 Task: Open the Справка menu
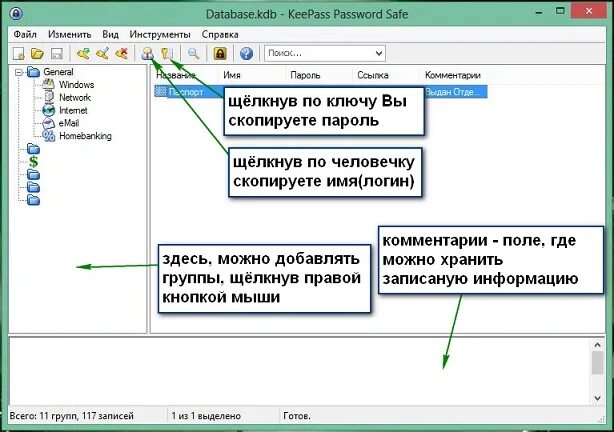pyautogui.click(x=220, y=34)
